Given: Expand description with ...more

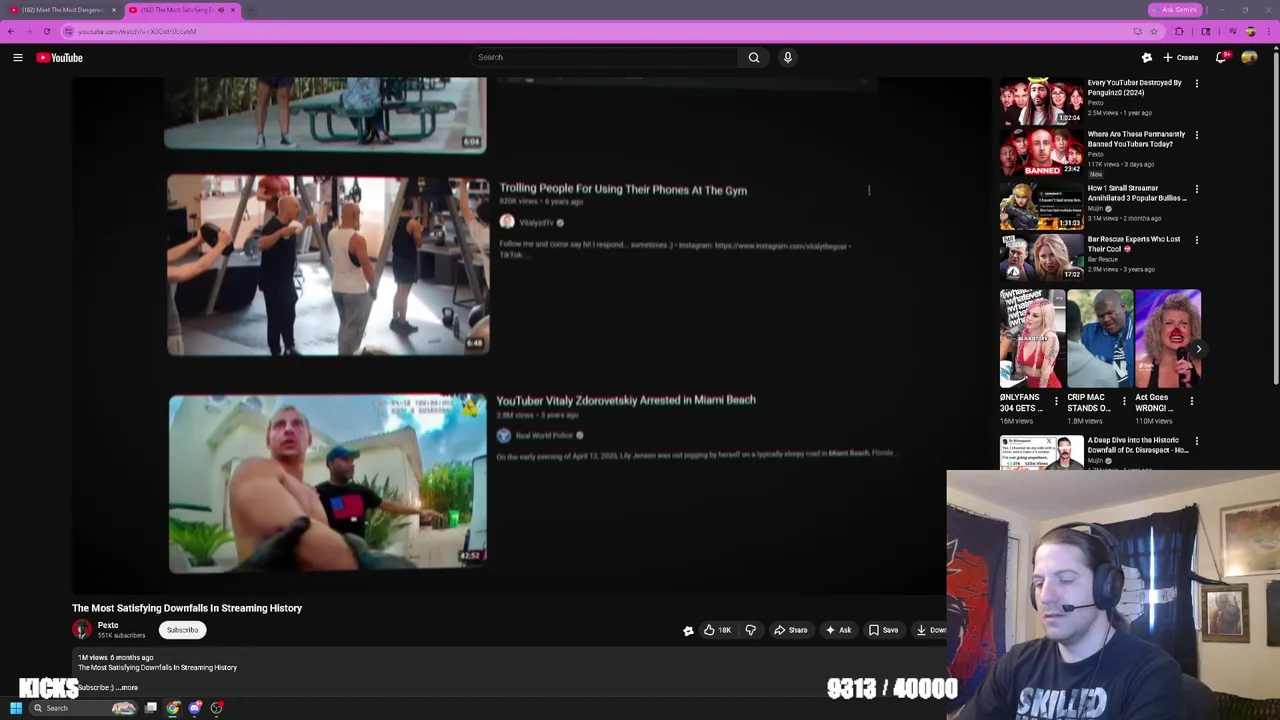Looking at the screenshot, I should pyautogui.click(x=128, y=687).
